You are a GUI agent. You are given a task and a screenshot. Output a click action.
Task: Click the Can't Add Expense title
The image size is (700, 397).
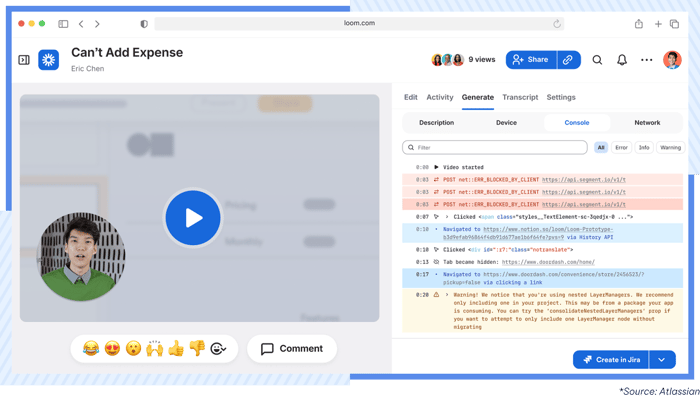[127, 53]
